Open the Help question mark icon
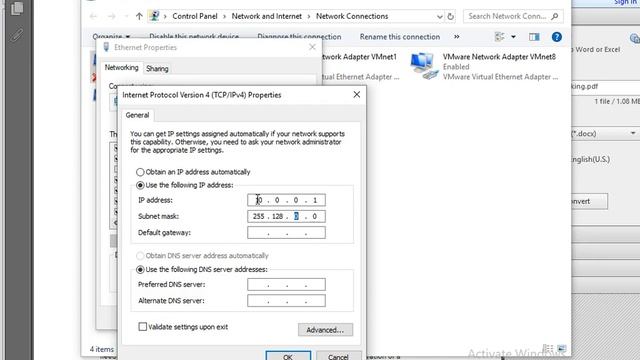The height and width of the screenshot is (360, 640). 557,37
